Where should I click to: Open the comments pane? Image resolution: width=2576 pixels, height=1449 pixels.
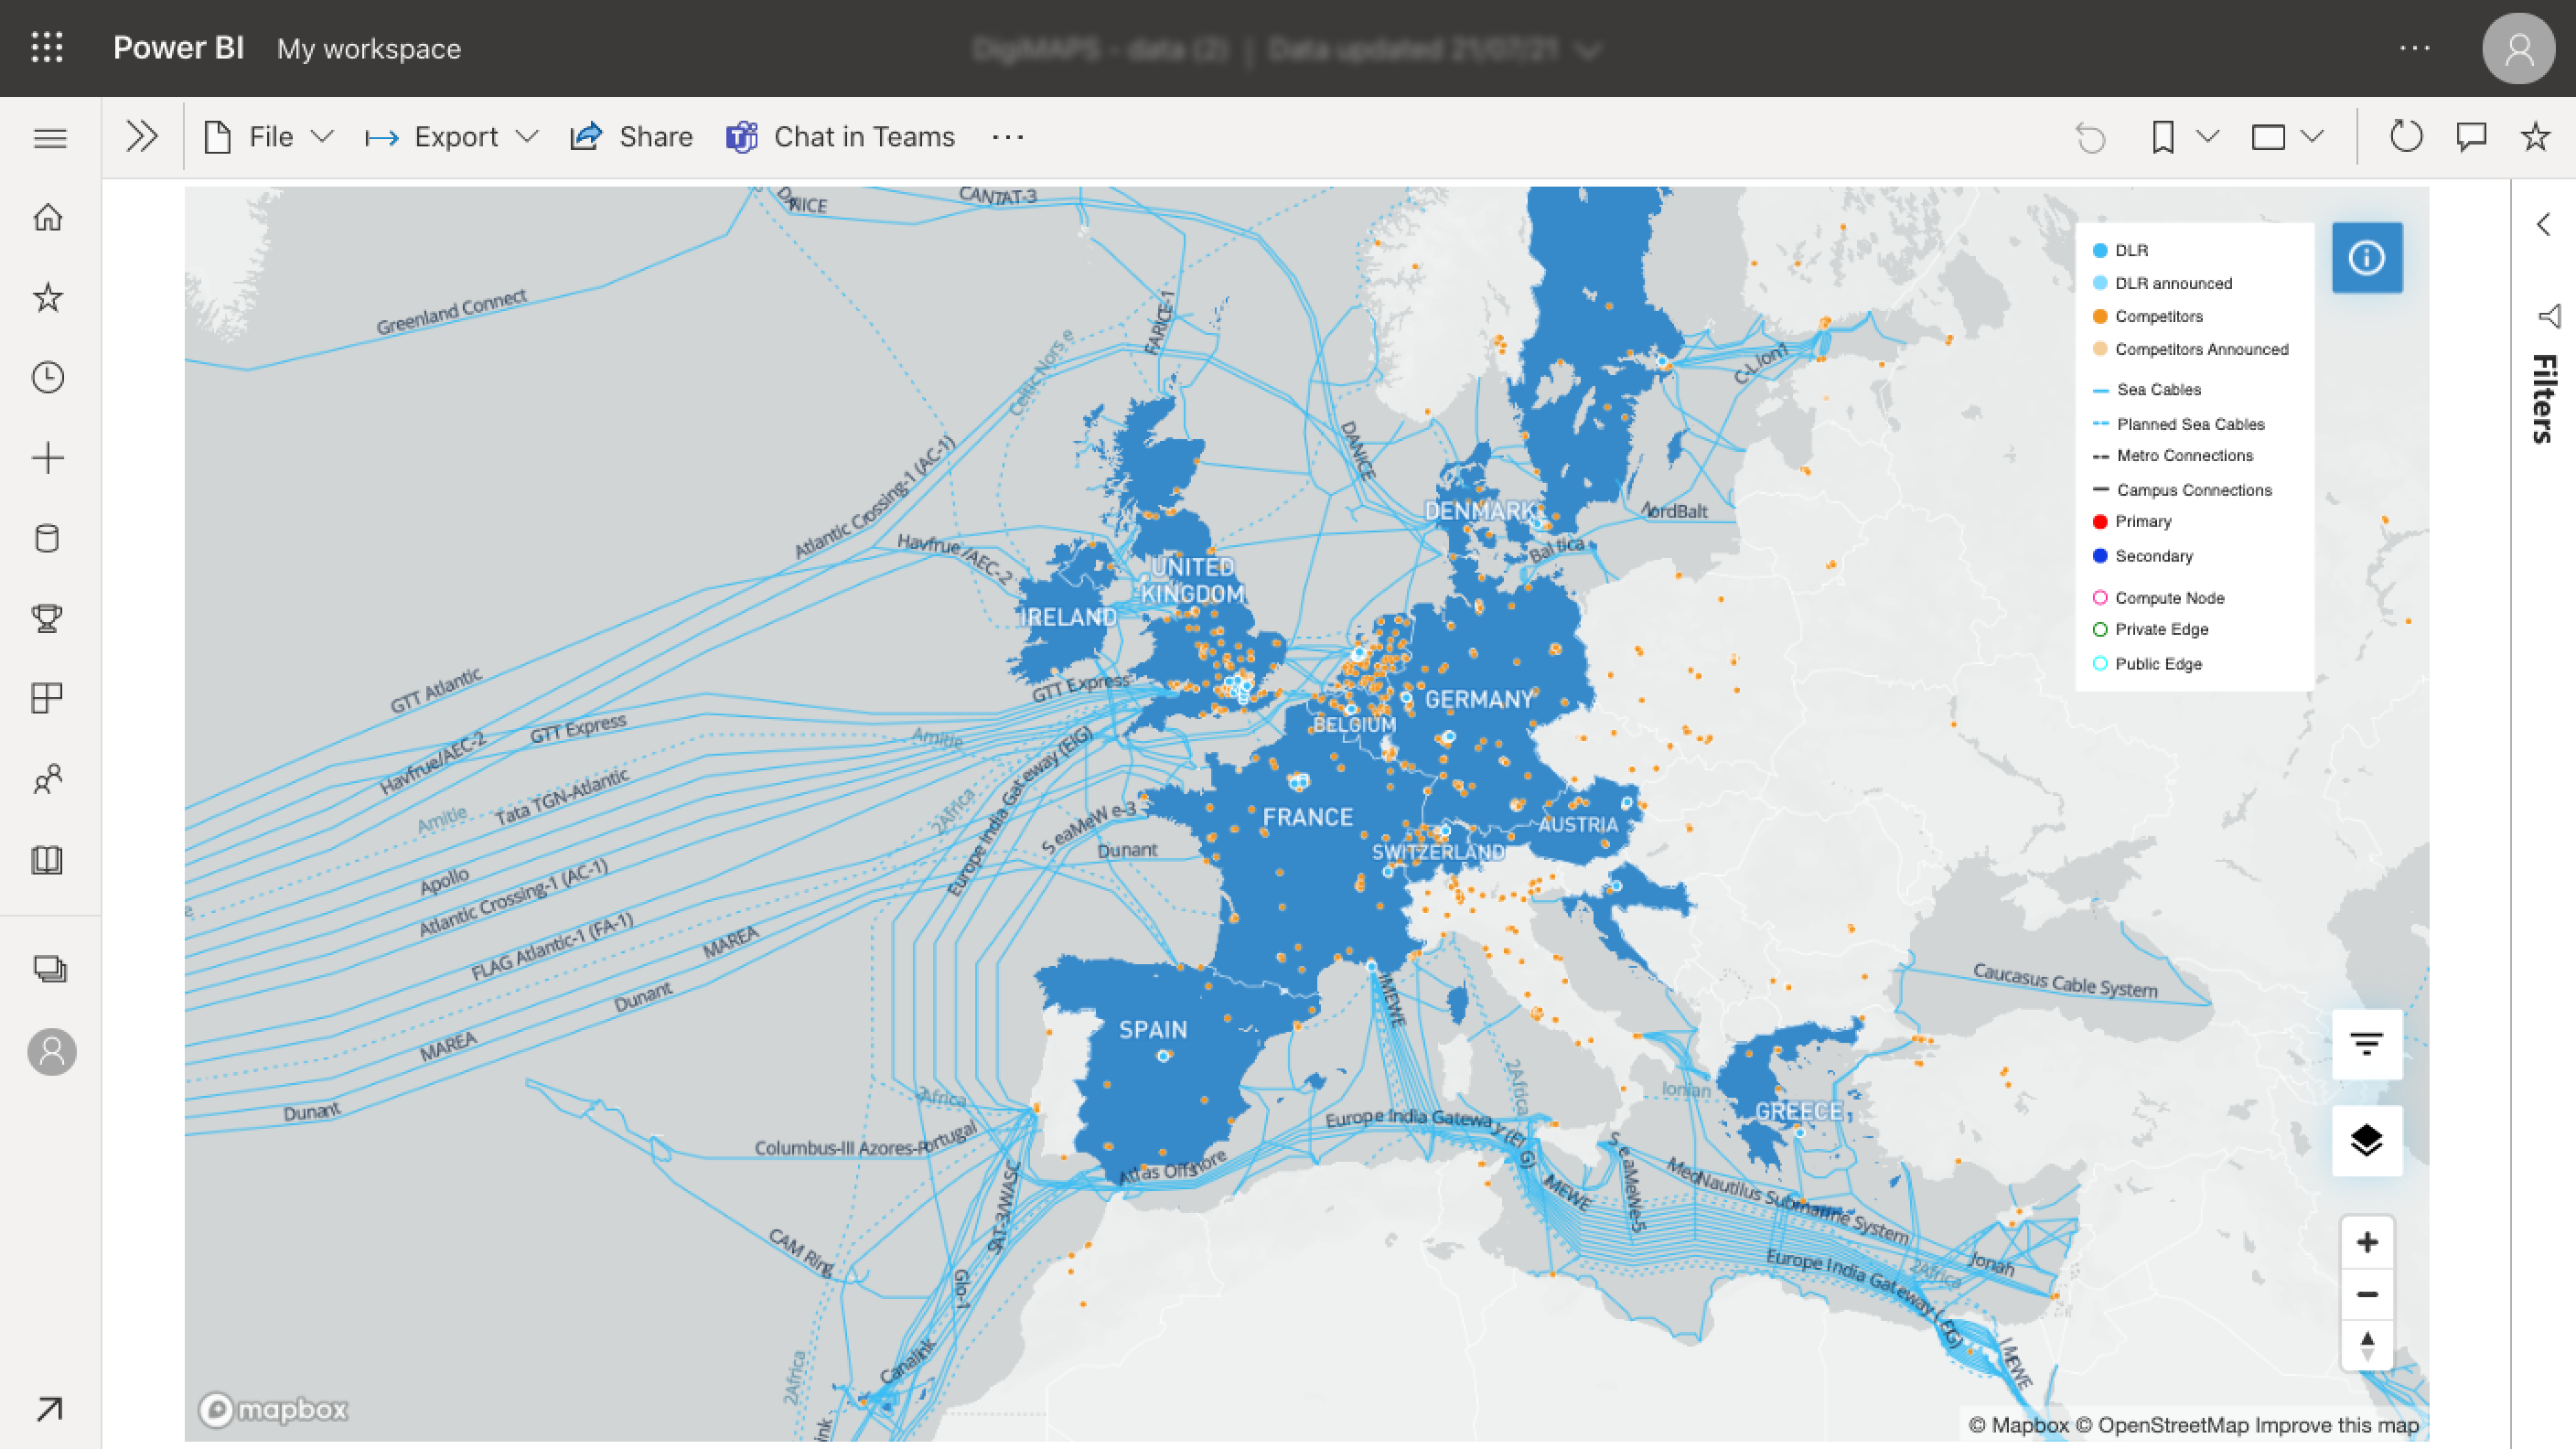[x=2471, y=137]
